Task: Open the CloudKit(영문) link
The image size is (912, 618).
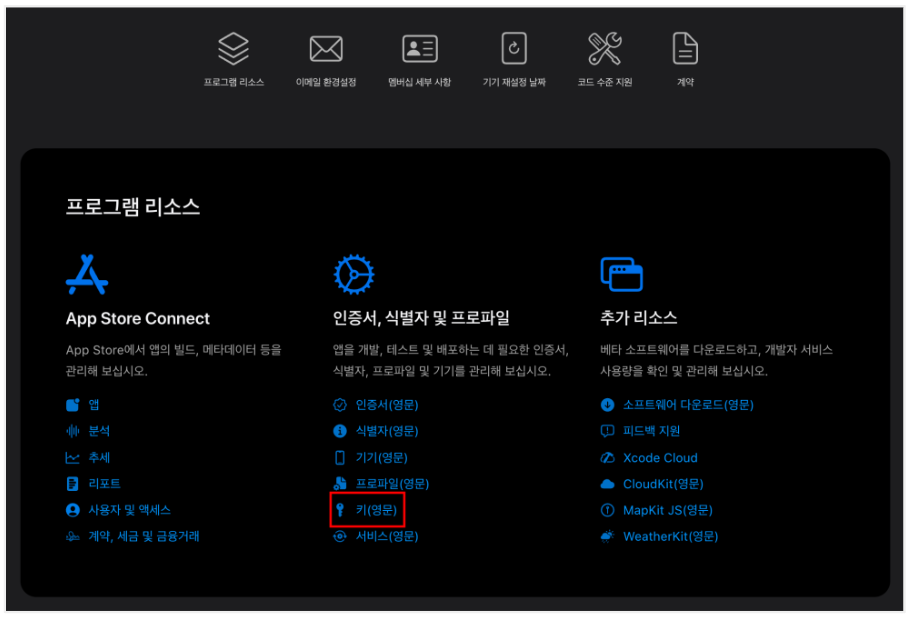Action: (x=663, y=484)
